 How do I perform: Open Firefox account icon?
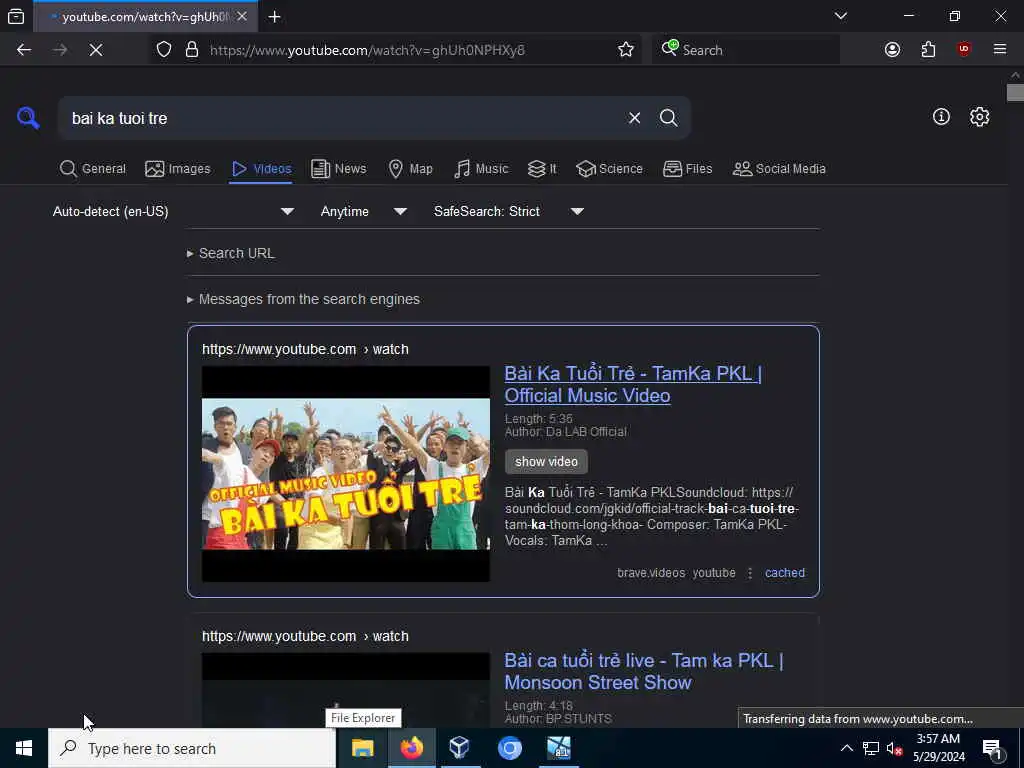pyautogui.click(x=892, y=50)
